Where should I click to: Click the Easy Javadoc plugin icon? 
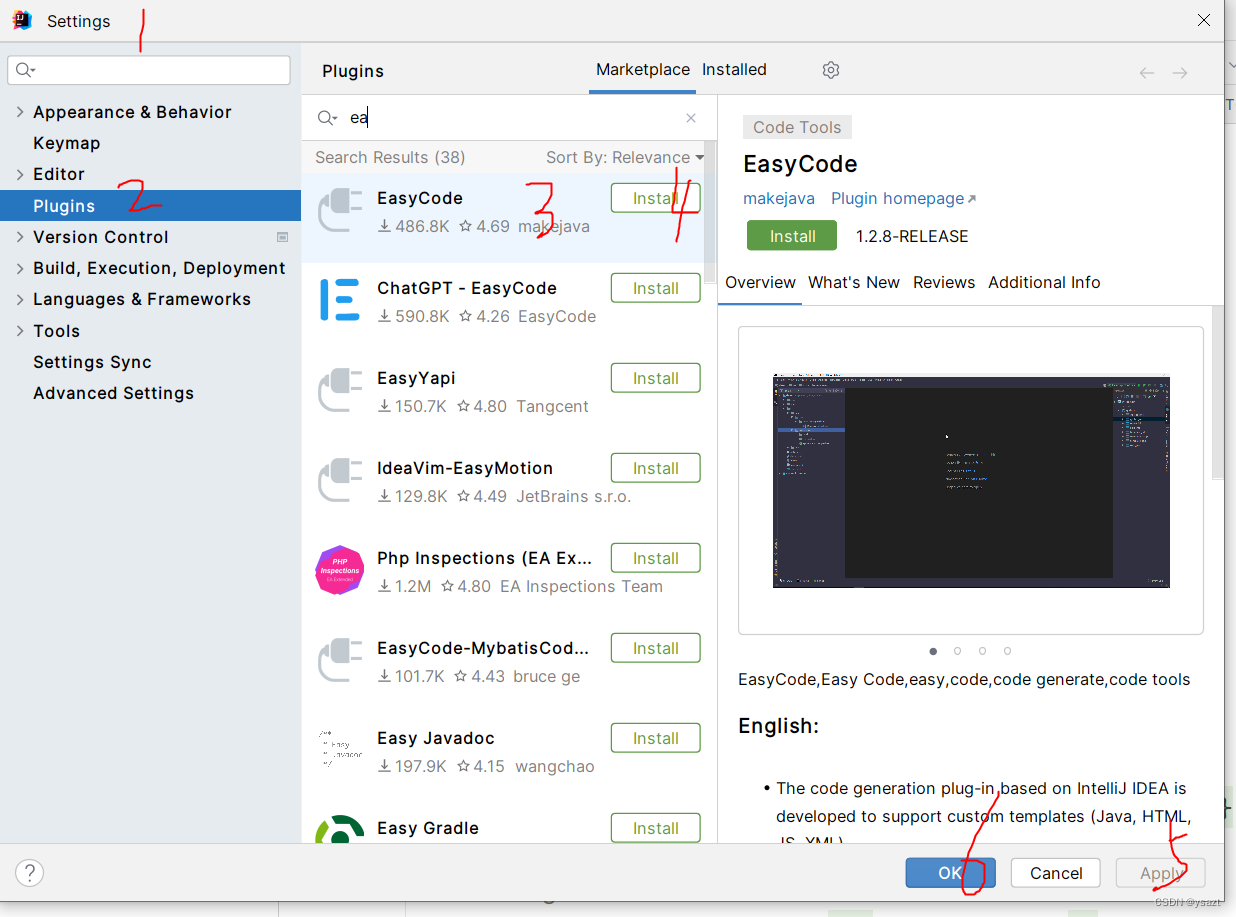[x=340, y=750]
